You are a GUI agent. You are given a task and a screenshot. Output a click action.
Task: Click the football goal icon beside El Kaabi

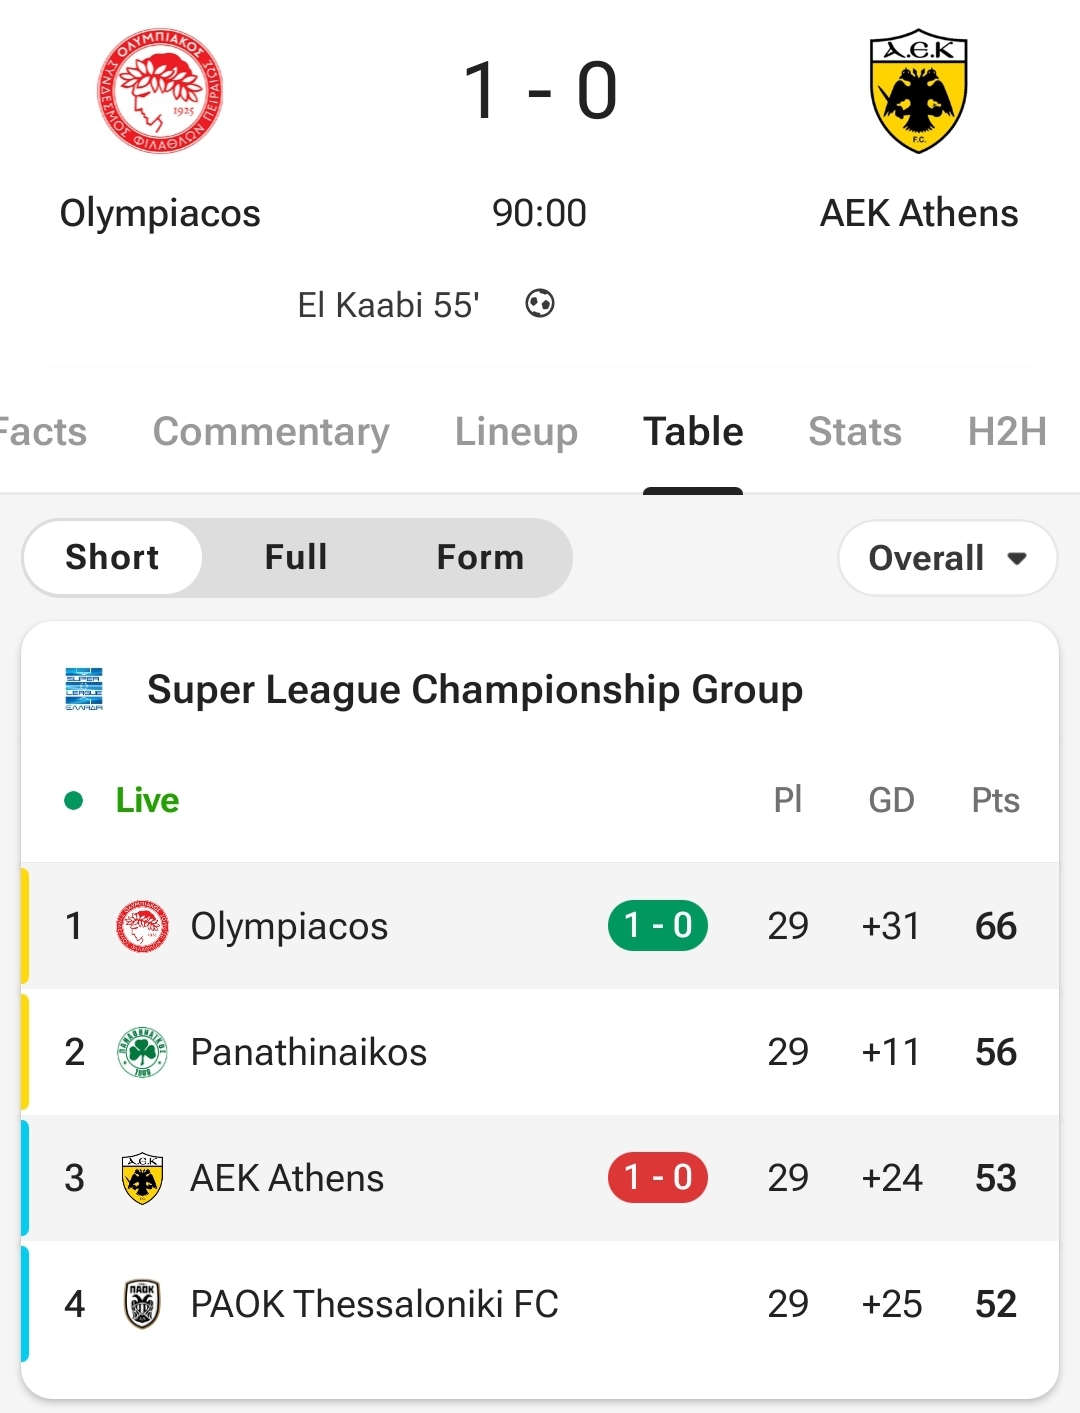pos(540,303)
